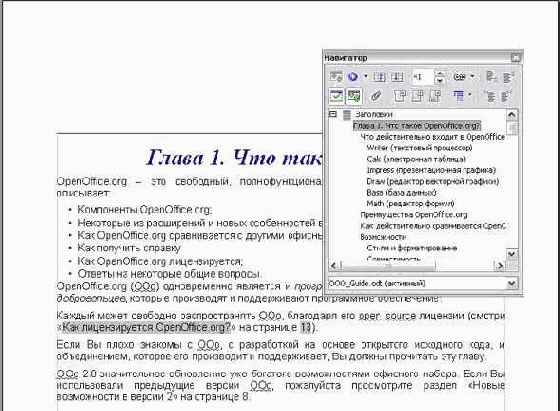Click the page reference number 13 field

tap(305, 327)
